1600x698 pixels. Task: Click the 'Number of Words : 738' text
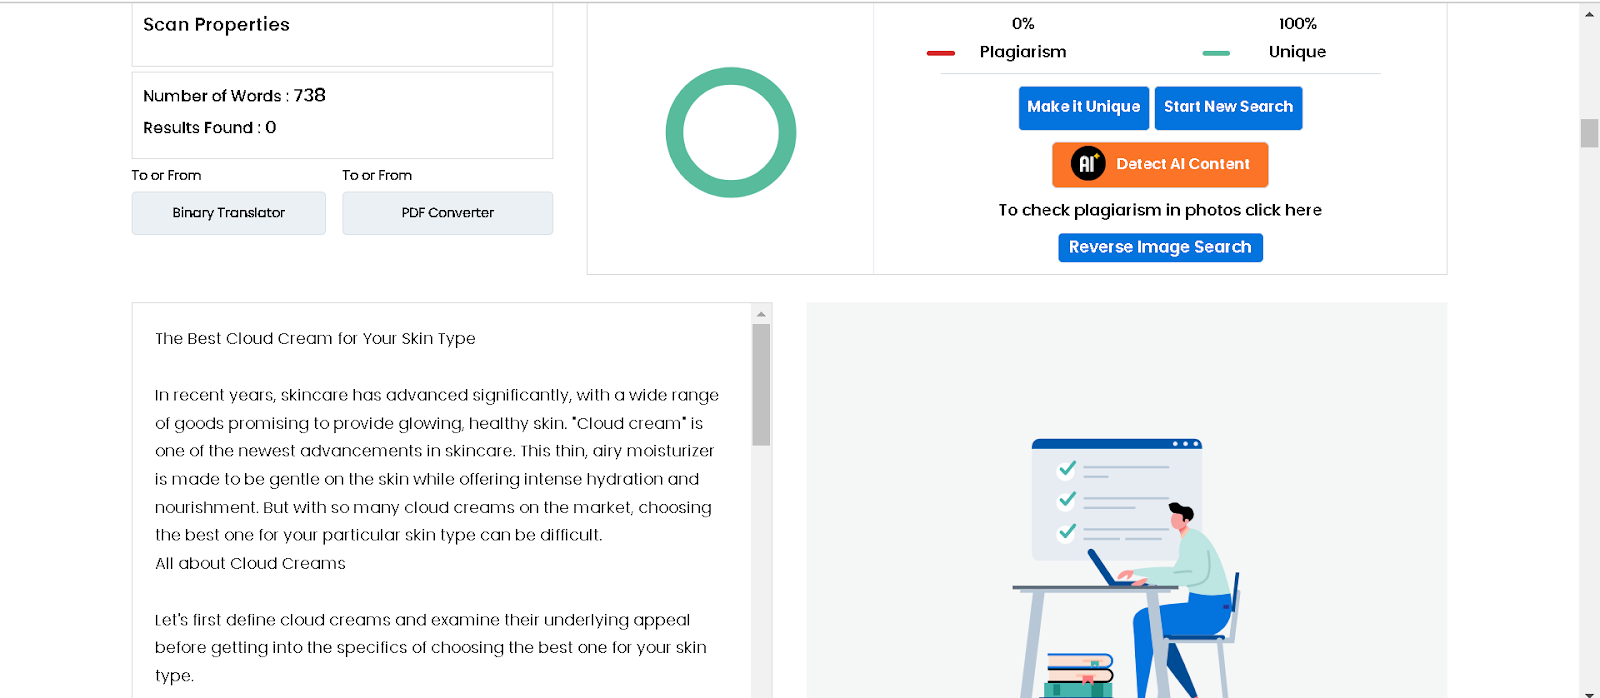click(234, 96)
